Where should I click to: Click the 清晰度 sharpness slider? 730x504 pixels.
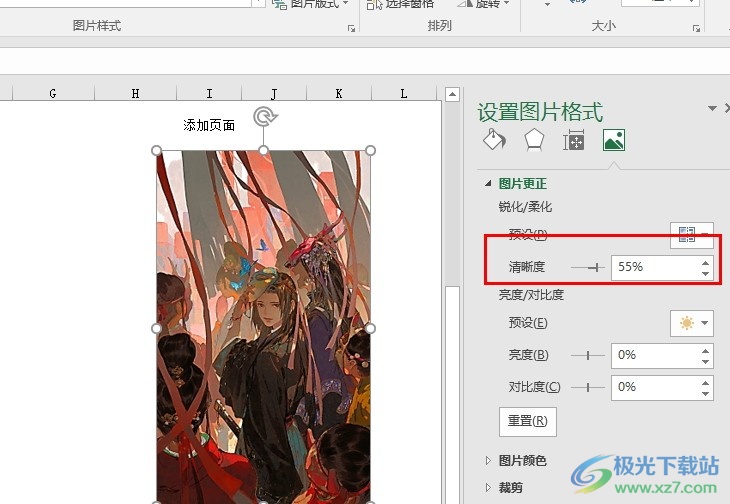point(588,267)
